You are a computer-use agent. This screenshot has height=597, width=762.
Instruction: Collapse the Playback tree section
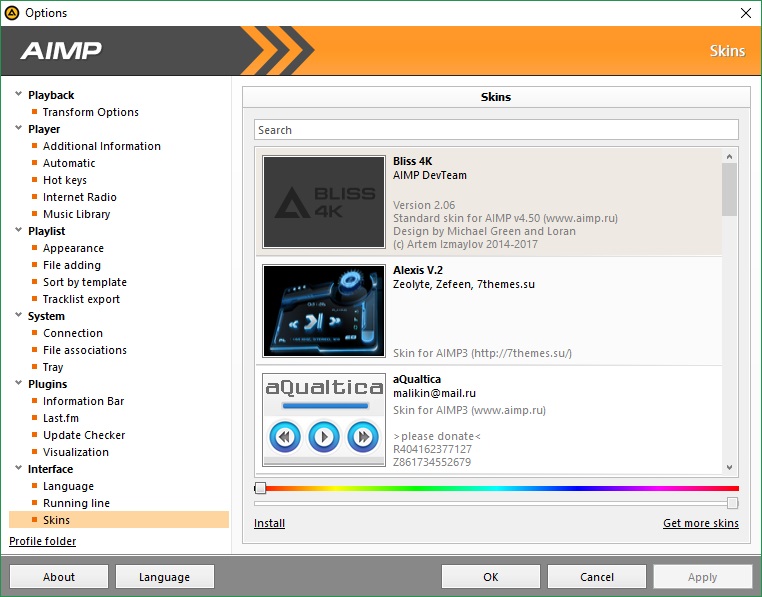(x=18, y=94)
